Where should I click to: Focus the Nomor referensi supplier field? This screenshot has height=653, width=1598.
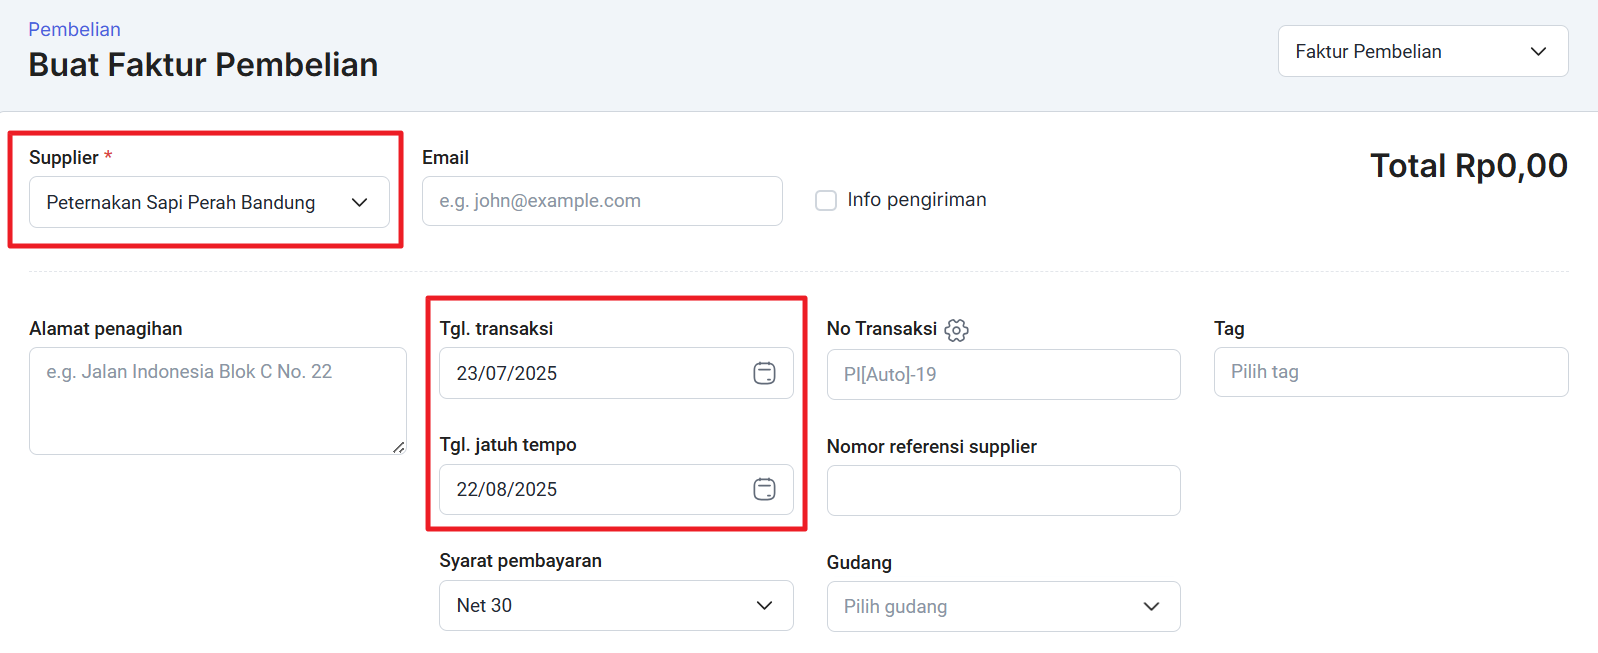(x=1003, y=490)
